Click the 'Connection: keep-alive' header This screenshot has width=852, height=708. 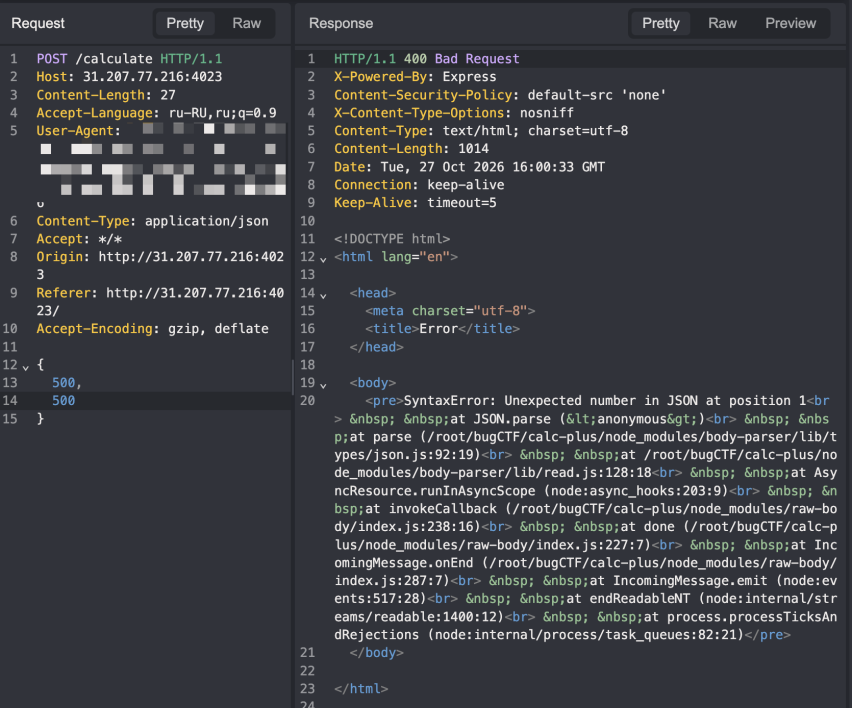pos(419,185)
